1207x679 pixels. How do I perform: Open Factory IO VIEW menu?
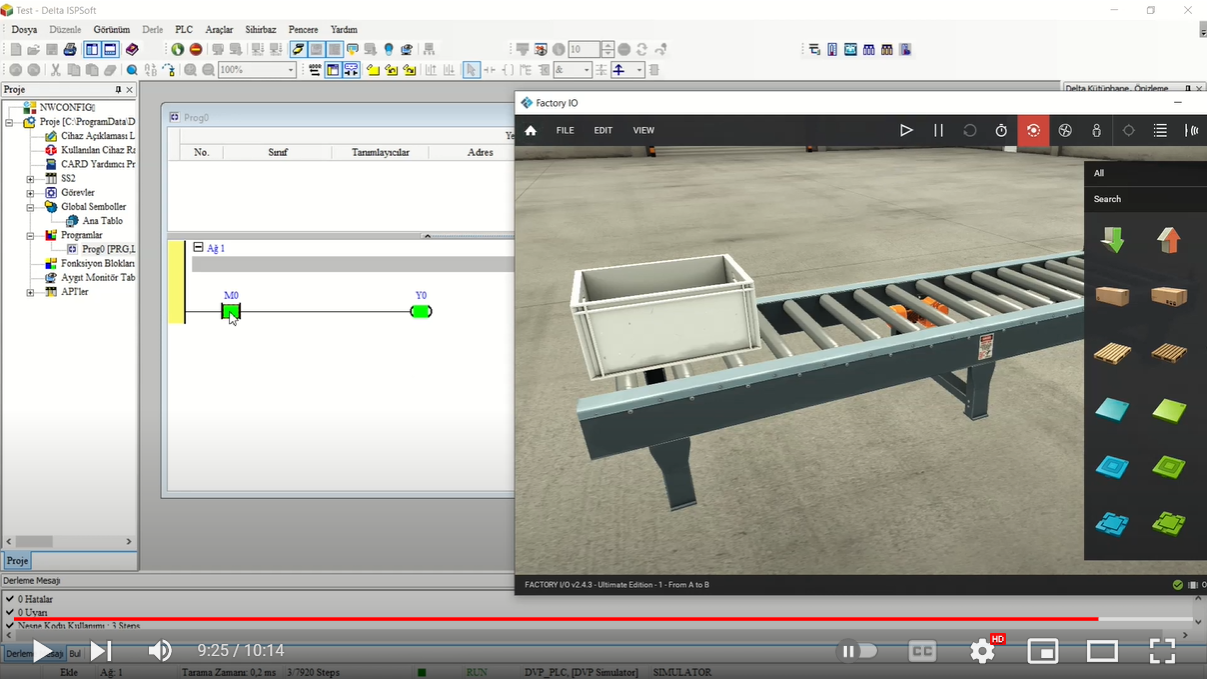[x=644, y=130]
